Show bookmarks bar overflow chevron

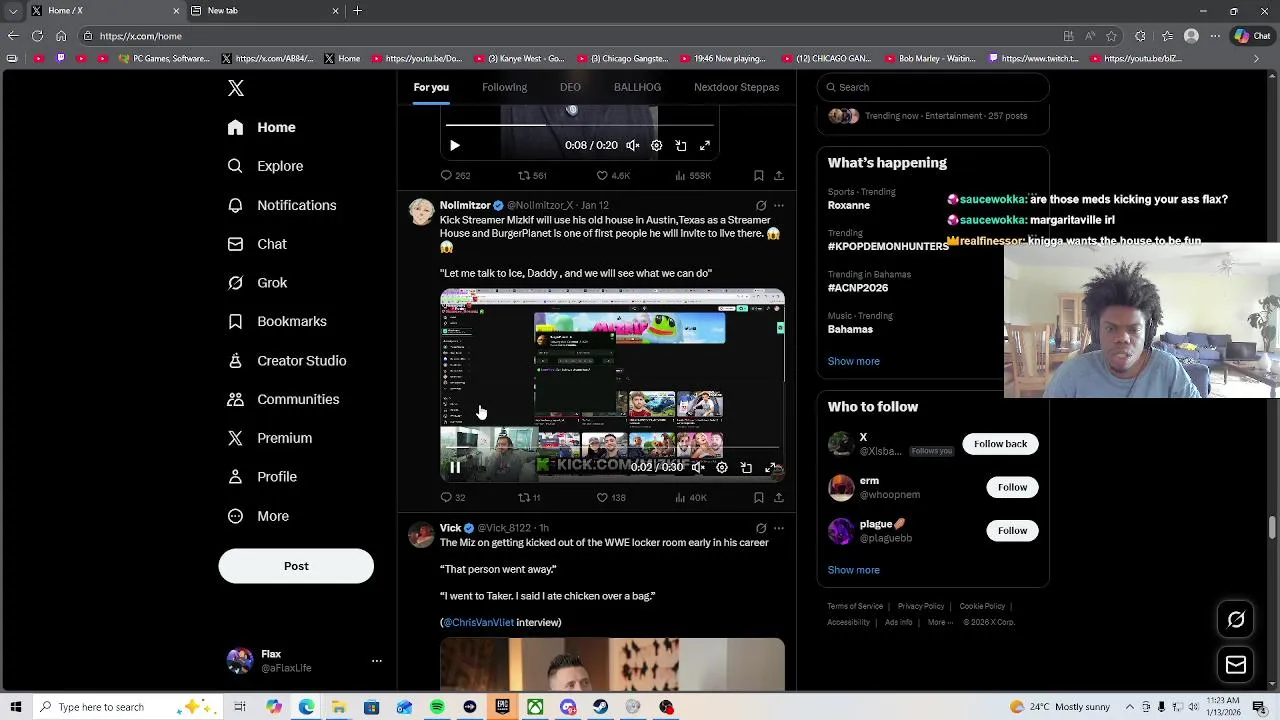click(x=1256, y=58)
